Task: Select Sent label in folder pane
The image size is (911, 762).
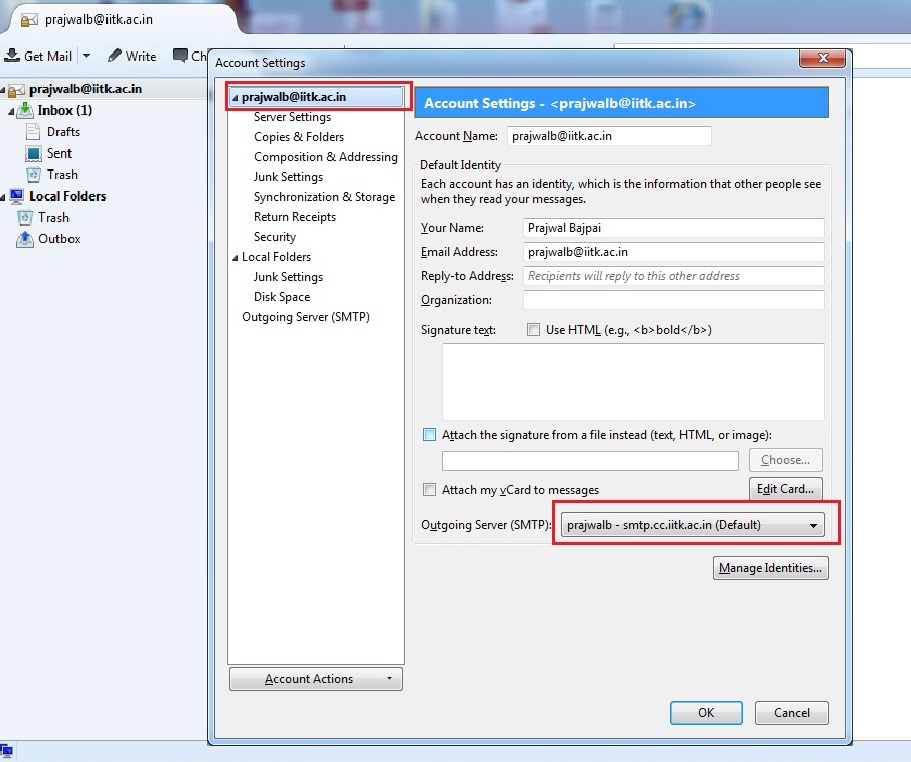Action: [59, 153]
